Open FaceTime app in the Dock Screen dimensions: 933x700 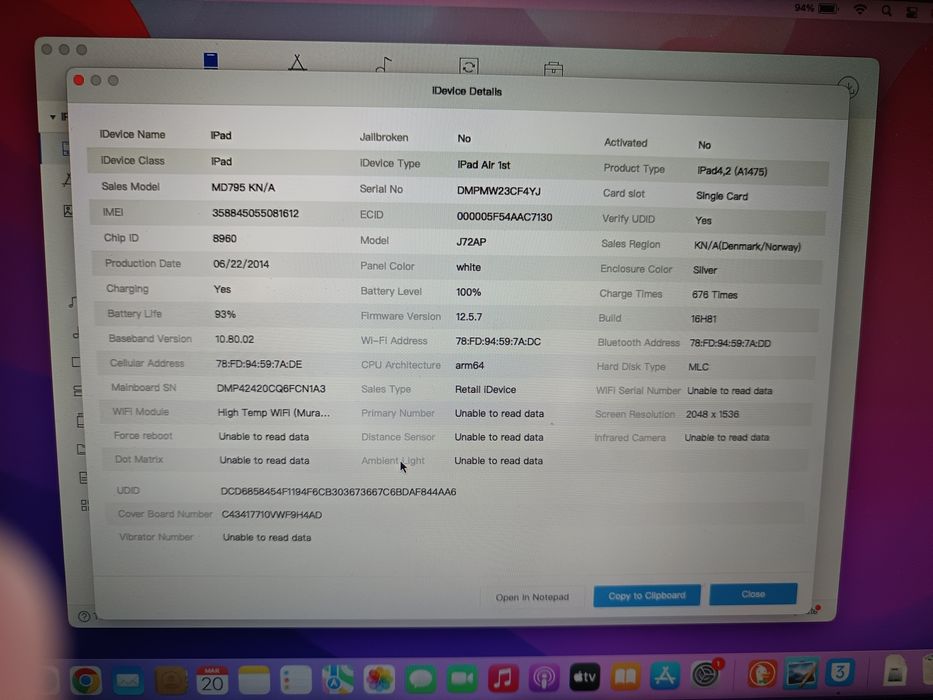(x=462, y=679)
